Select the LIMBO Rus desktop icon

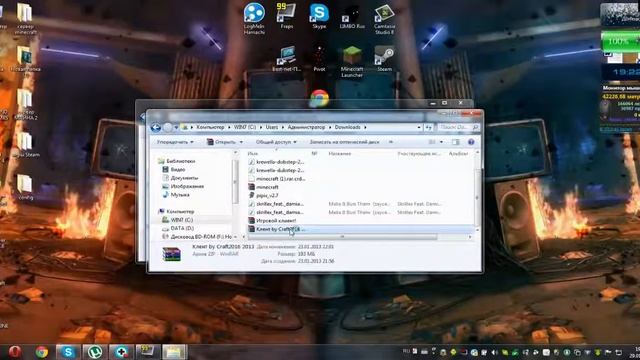352,17
